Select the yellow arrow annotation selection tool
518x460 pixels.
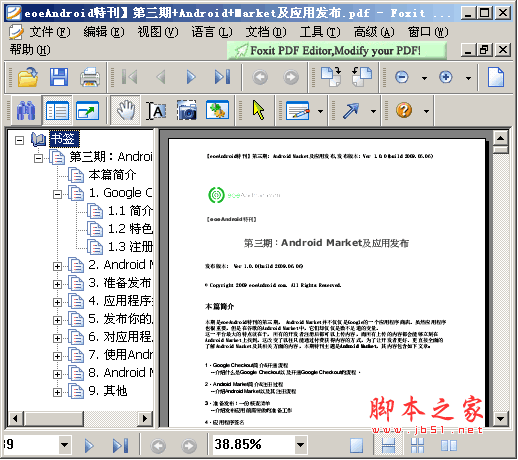(258, 110)
